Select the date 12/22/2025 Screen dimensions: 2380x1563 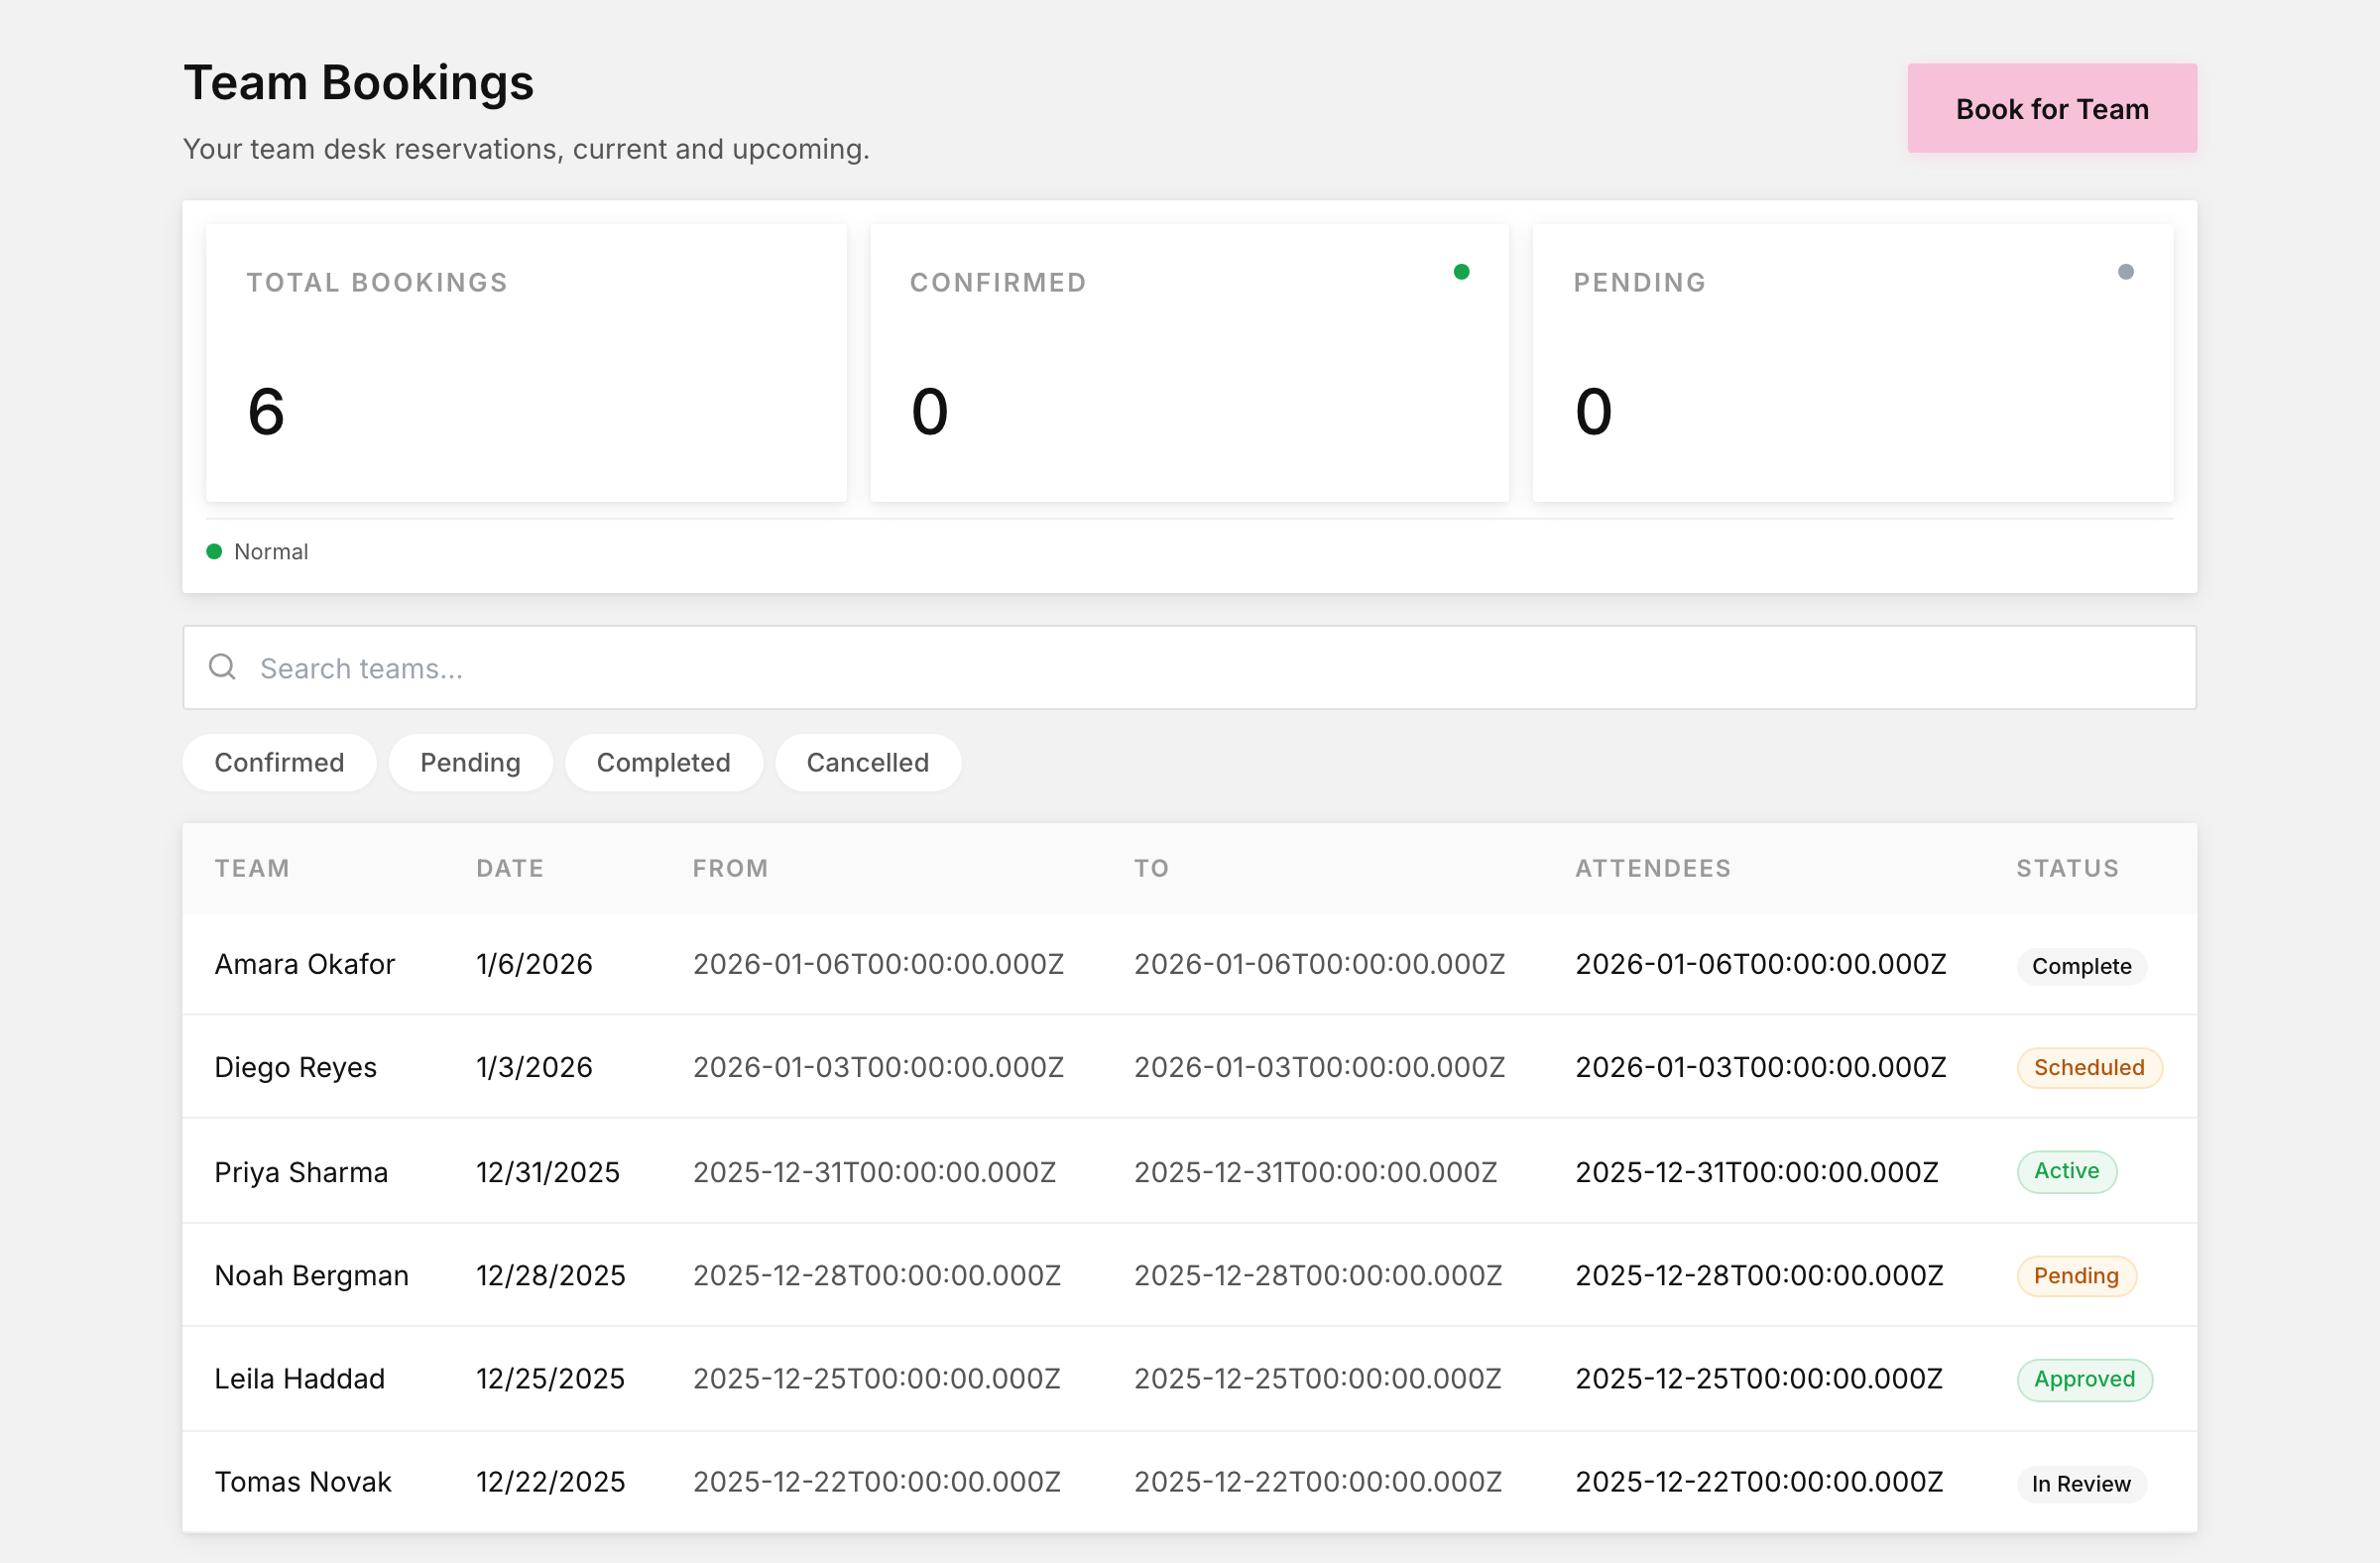[550, 1482]
